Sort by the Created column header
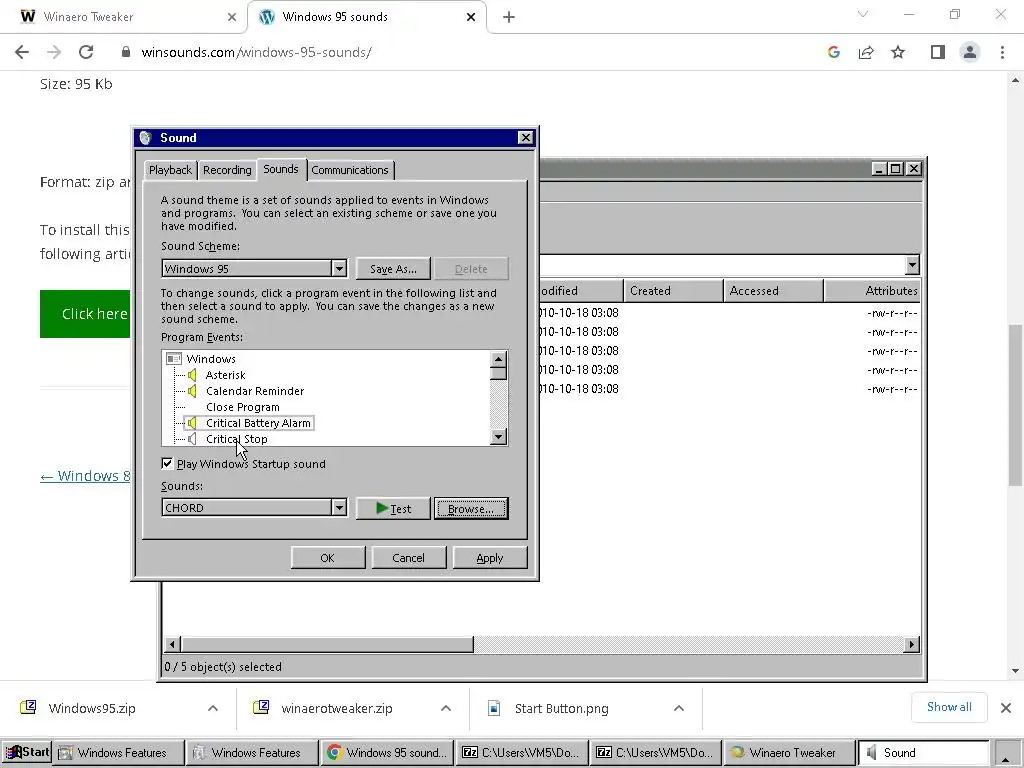Image resolution: width=1024 pixels, height=768 pixels. tap(673, 291)
